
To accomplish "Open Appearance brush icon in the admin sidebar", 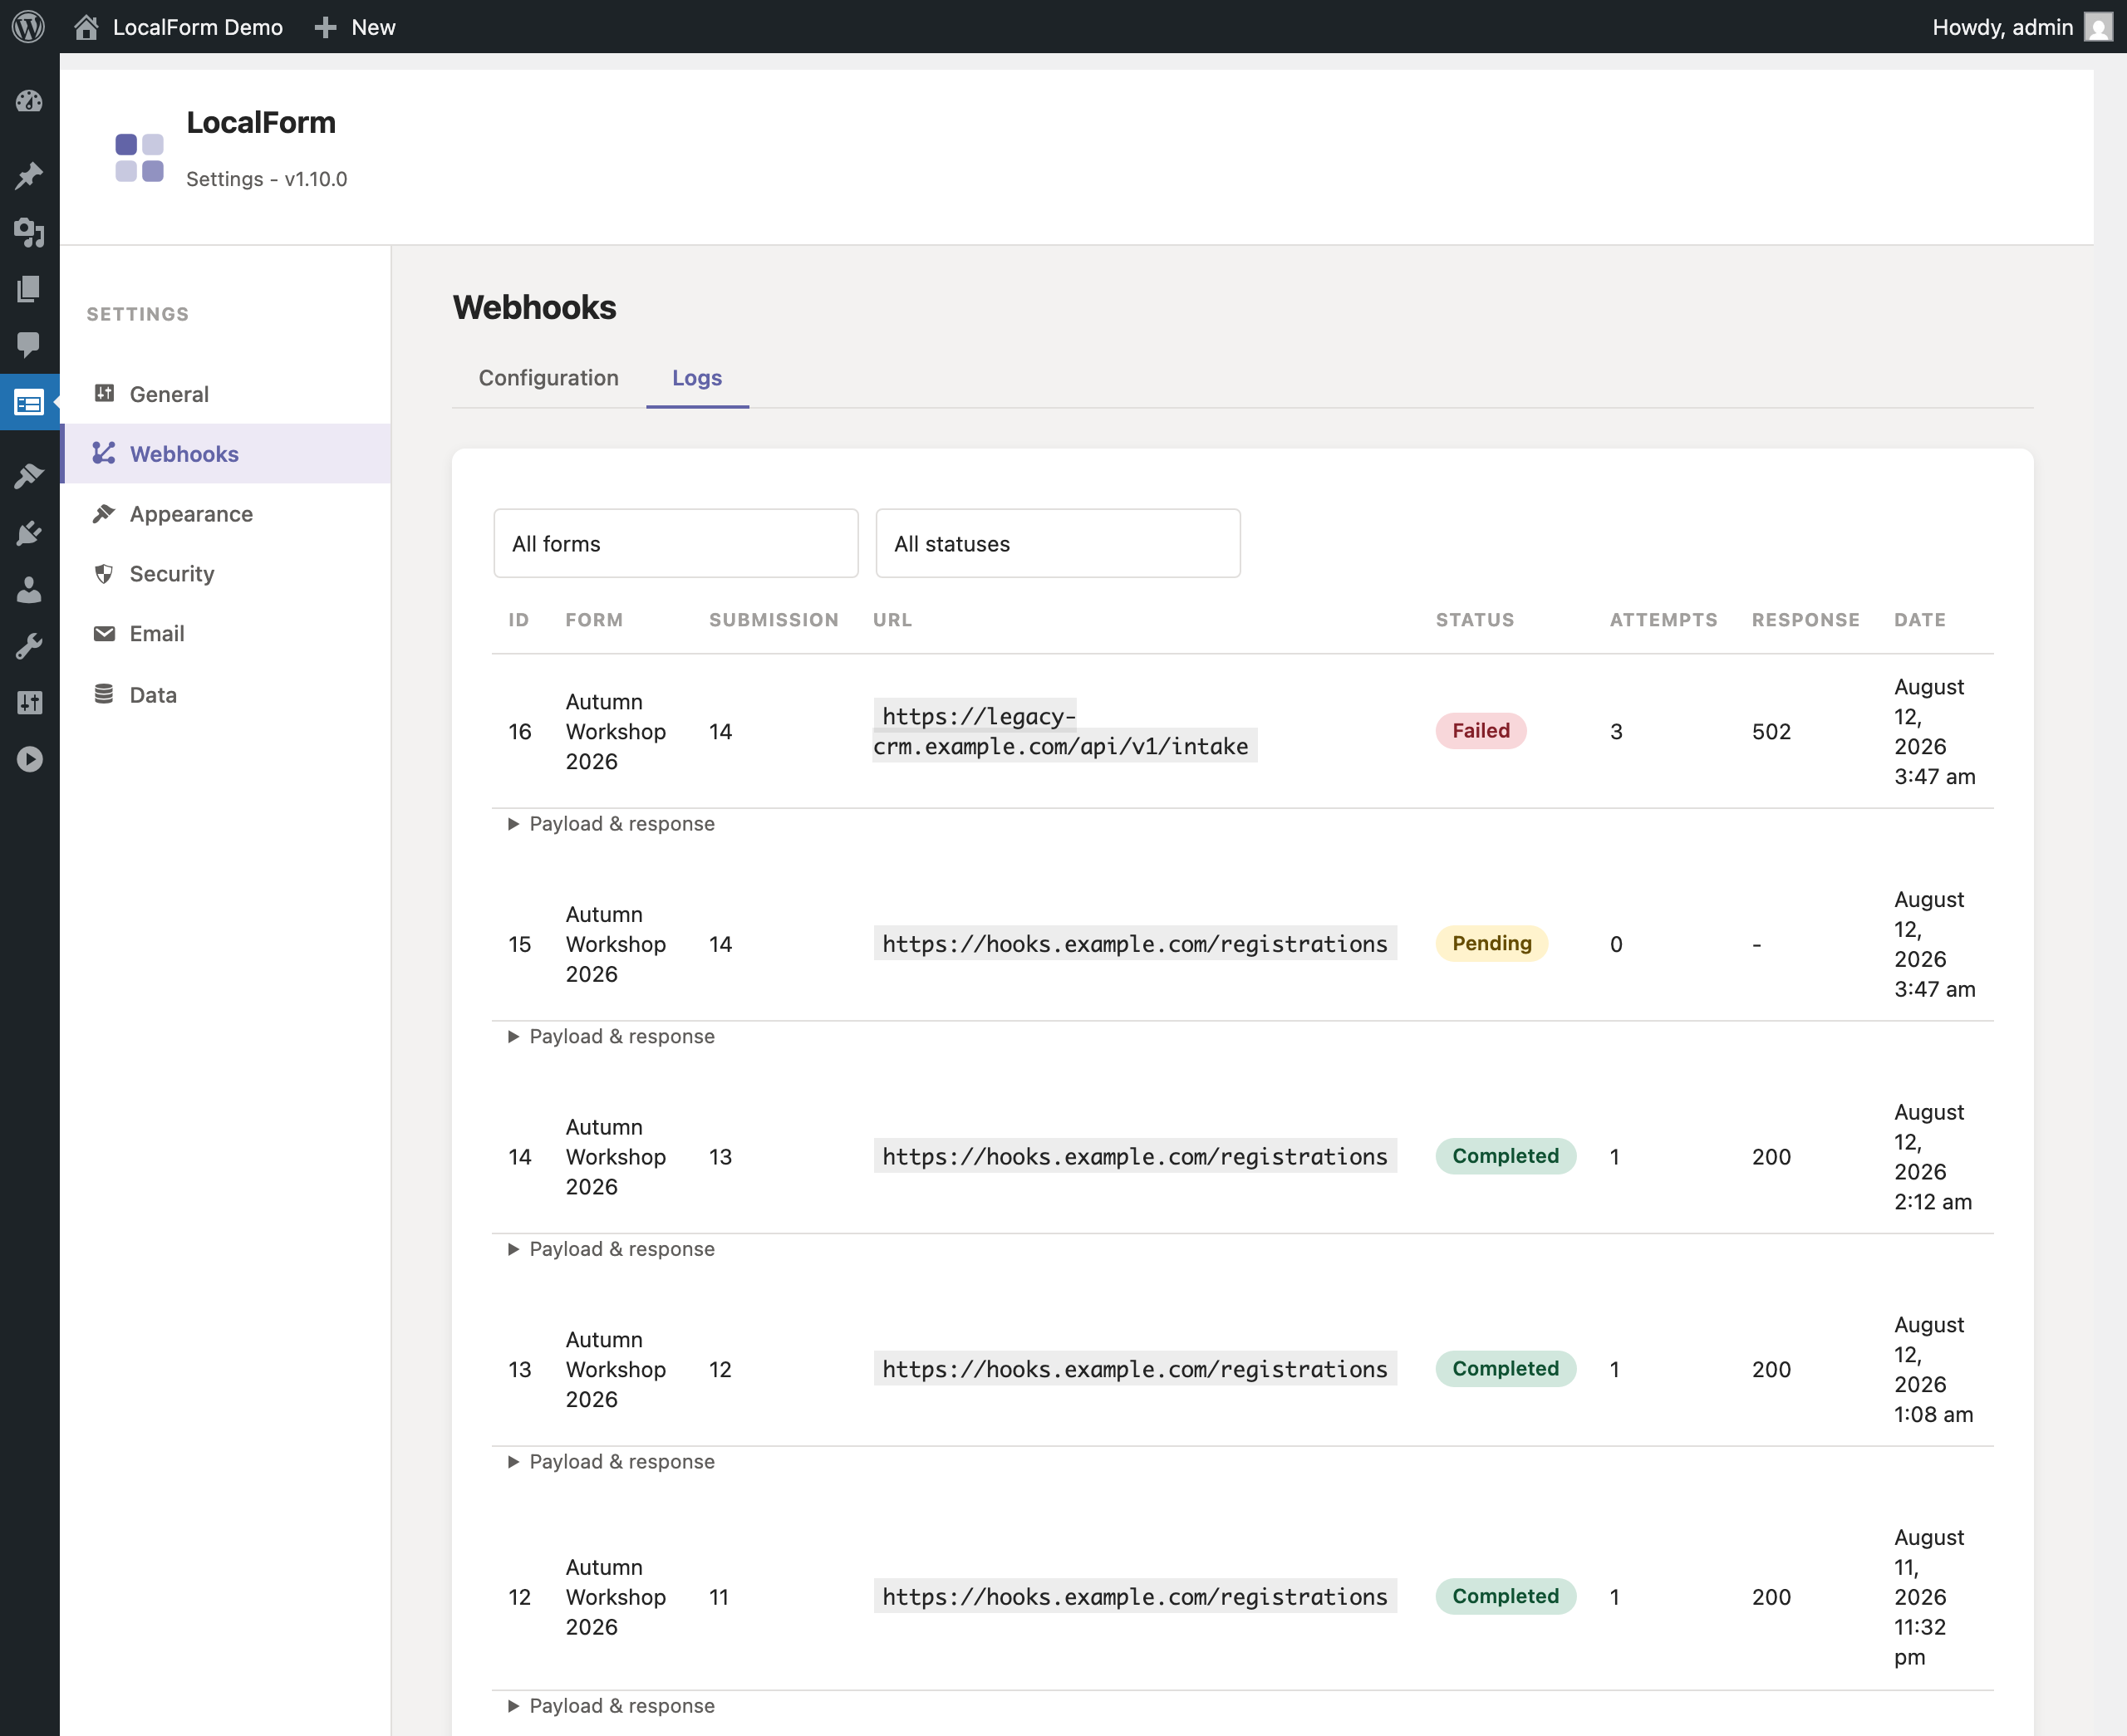I will tap(29, 476).
